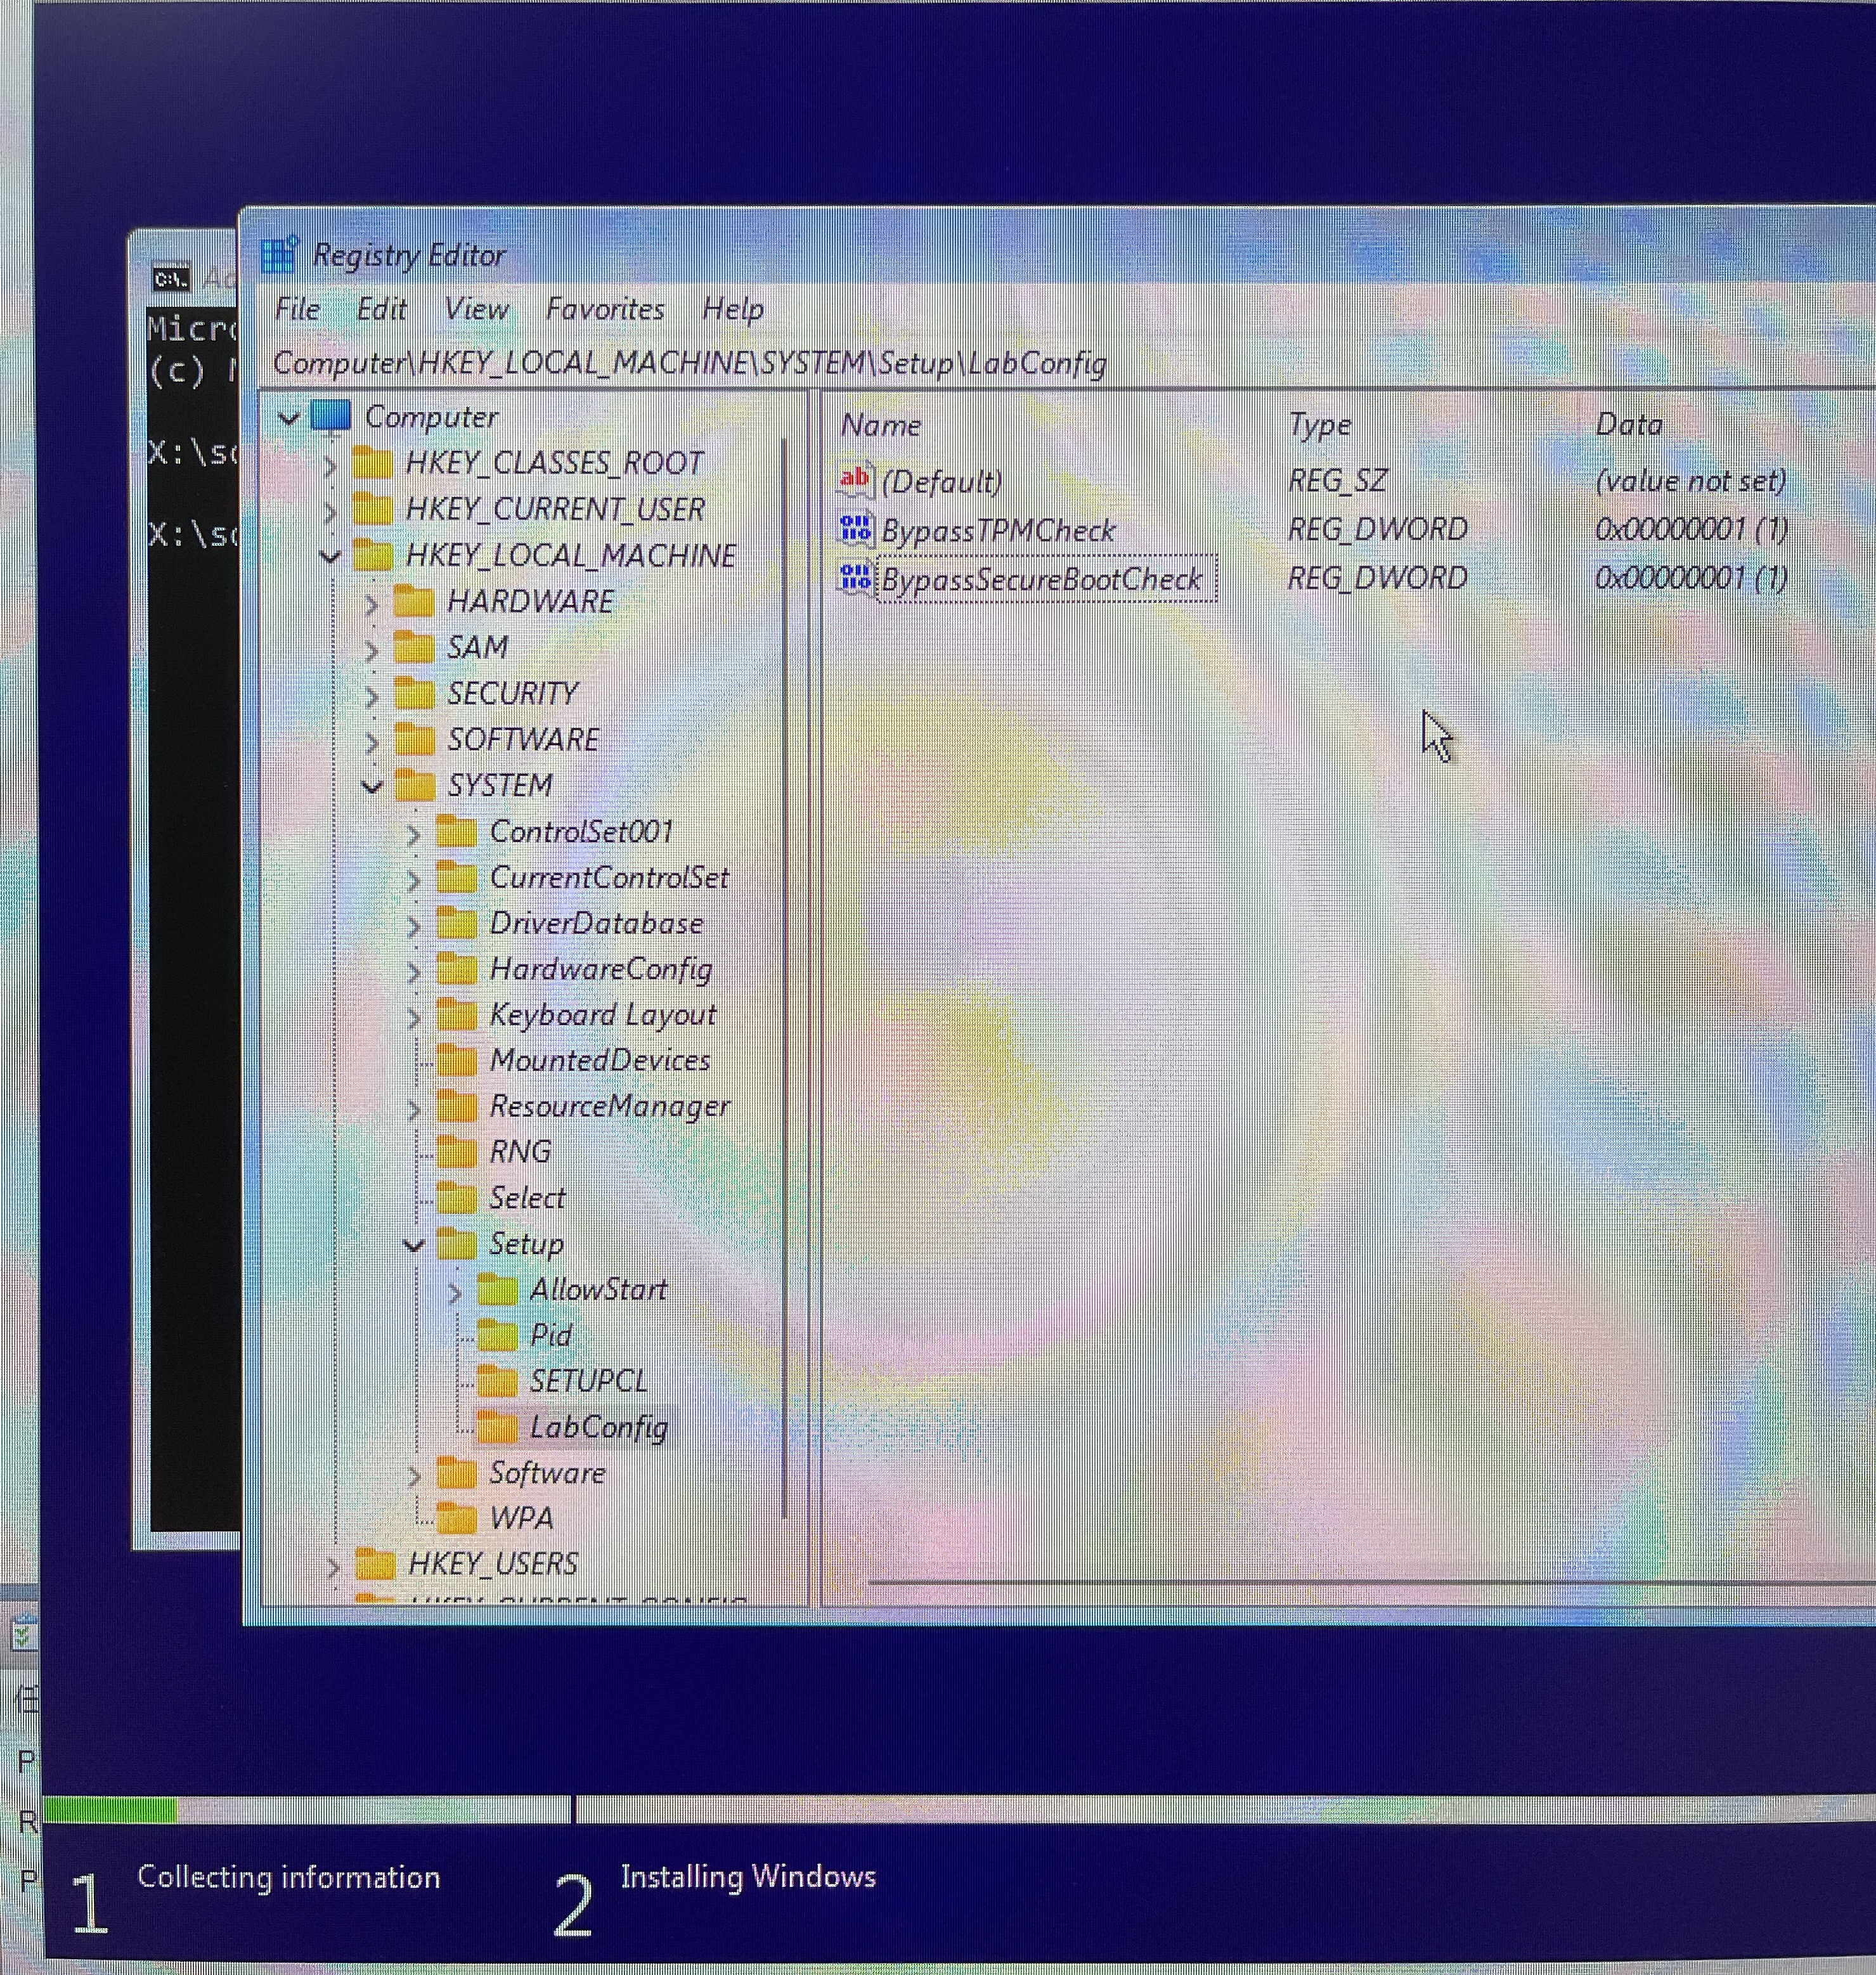Collapse the Setup key
This screenshot has height=1975, width=1876.
[x=414, y=1245]
